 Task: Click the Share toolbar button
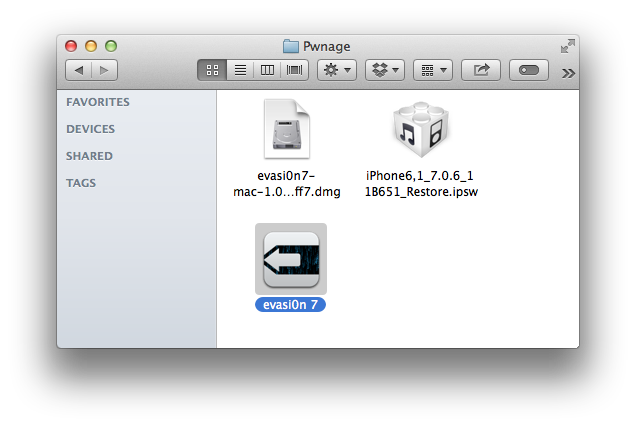pos(481,70)
